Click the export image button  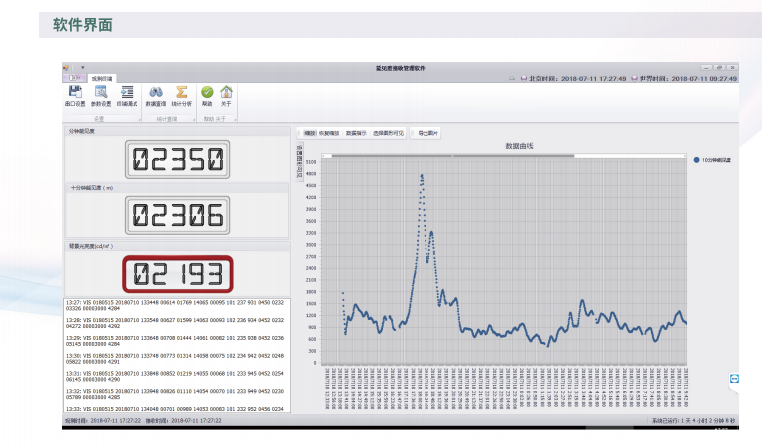tap(426, 133)
